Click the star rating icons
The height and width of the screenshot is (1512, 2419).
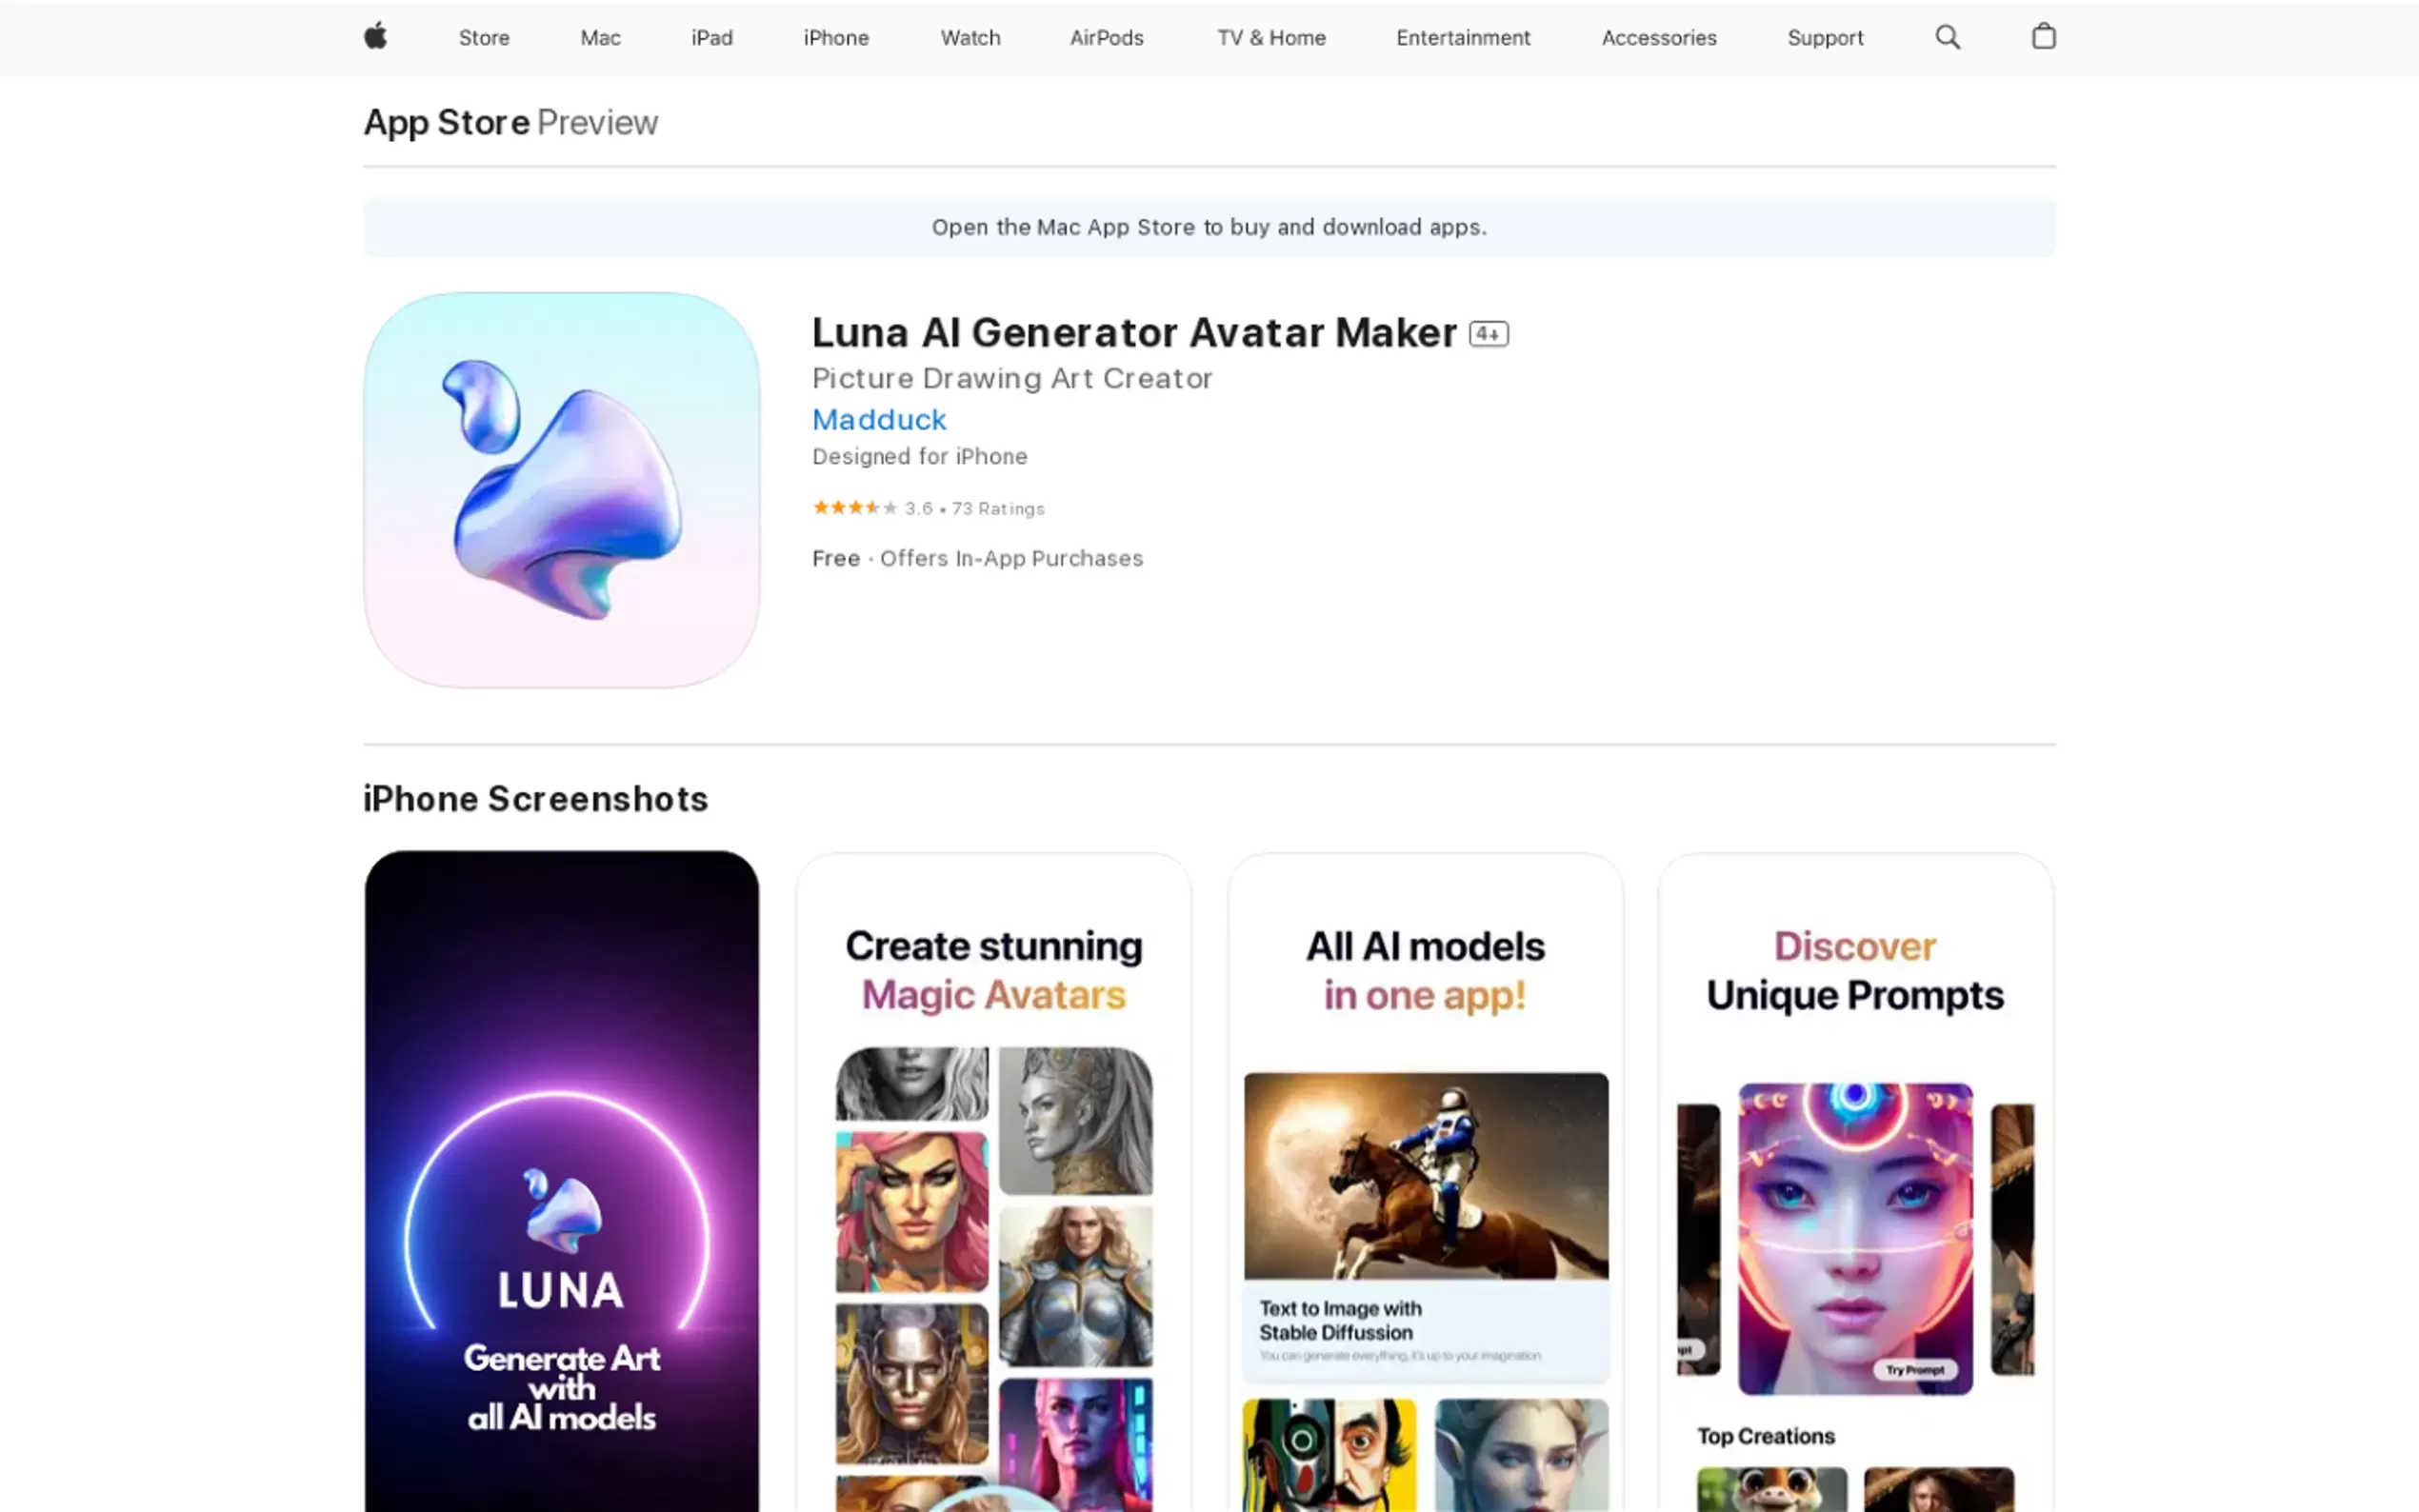click(854, 508)
